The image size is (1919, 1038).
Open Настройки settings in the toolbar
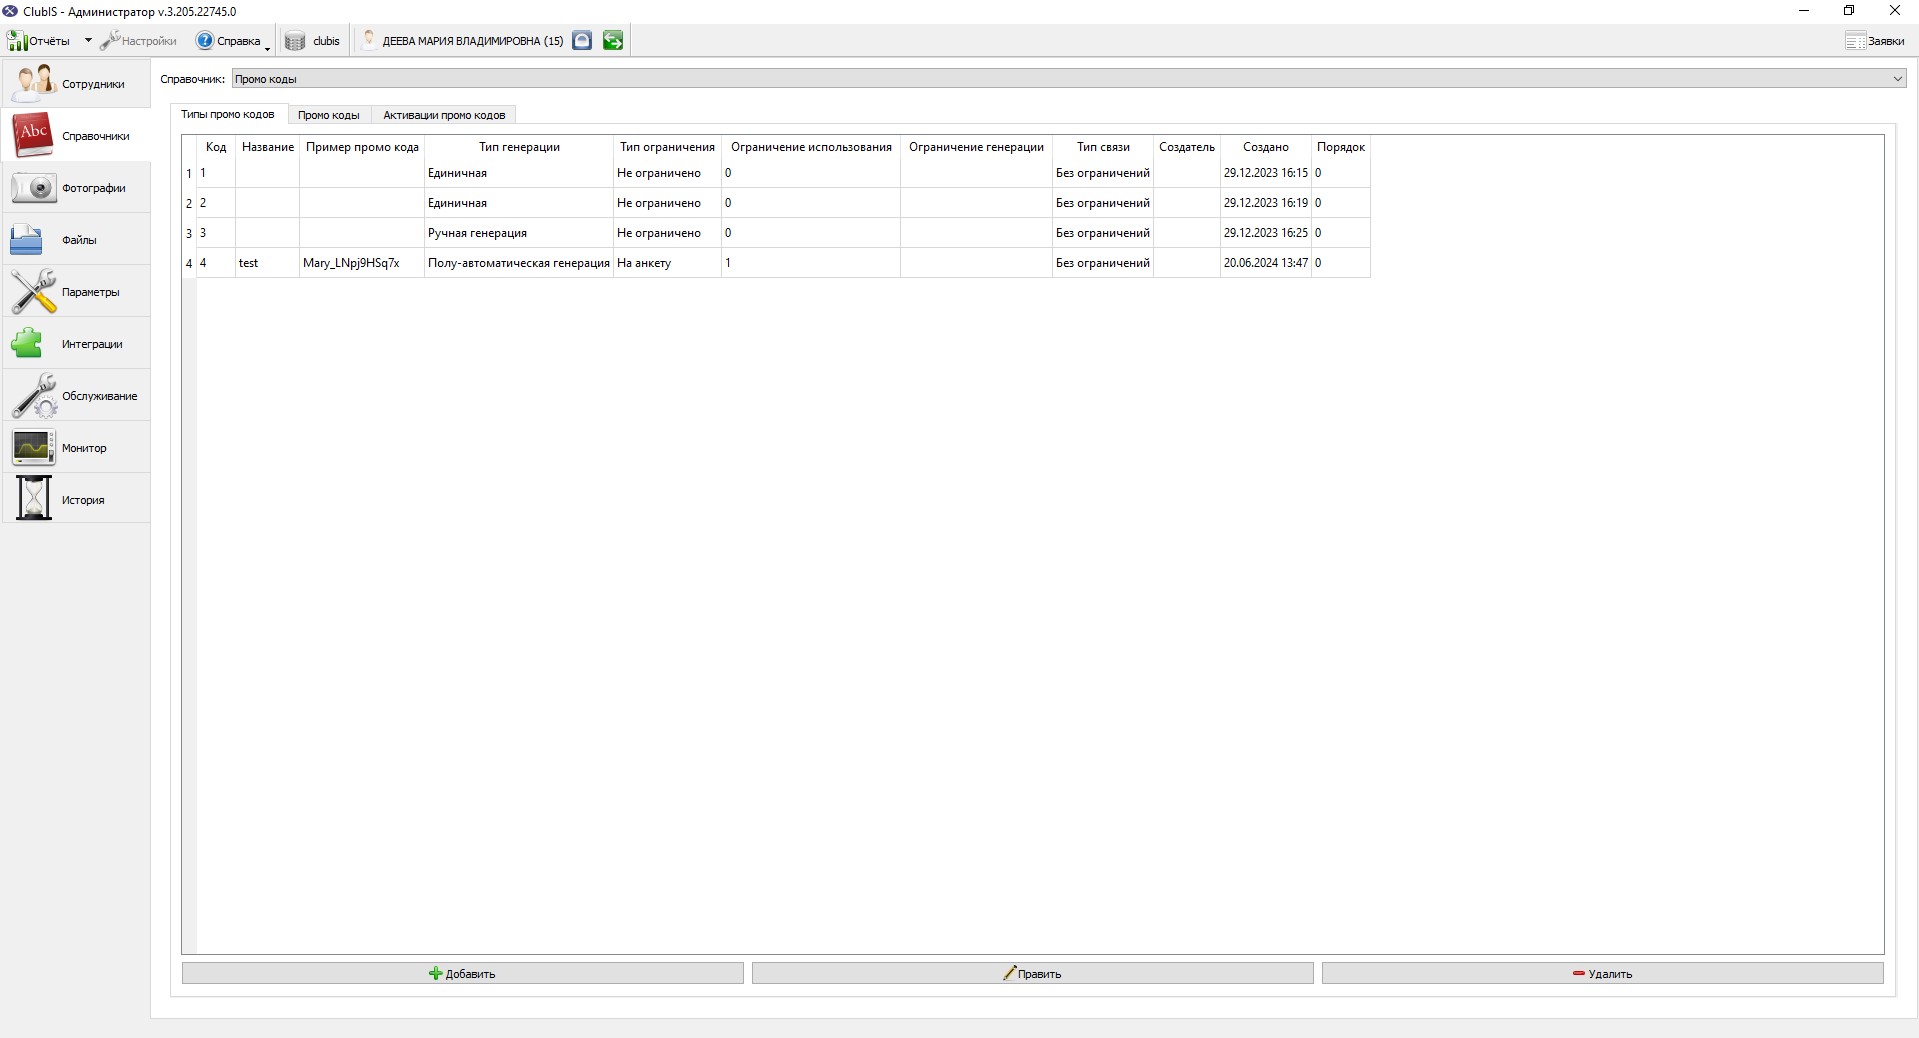139,41
